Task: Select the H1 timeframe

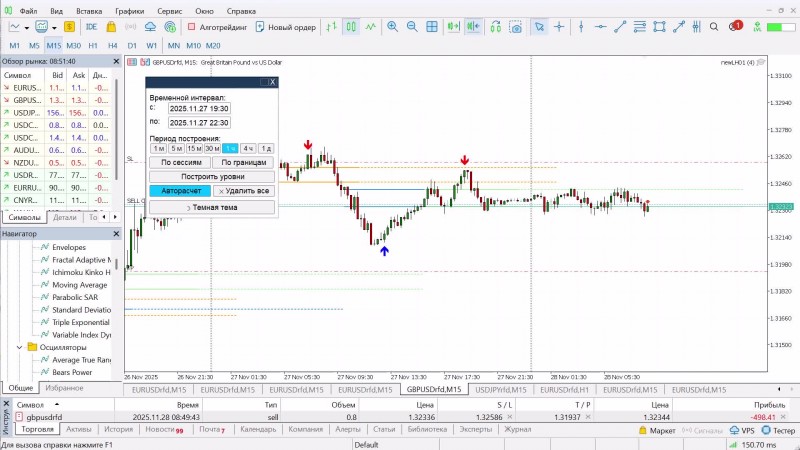Action: click(x=93, y=45)
